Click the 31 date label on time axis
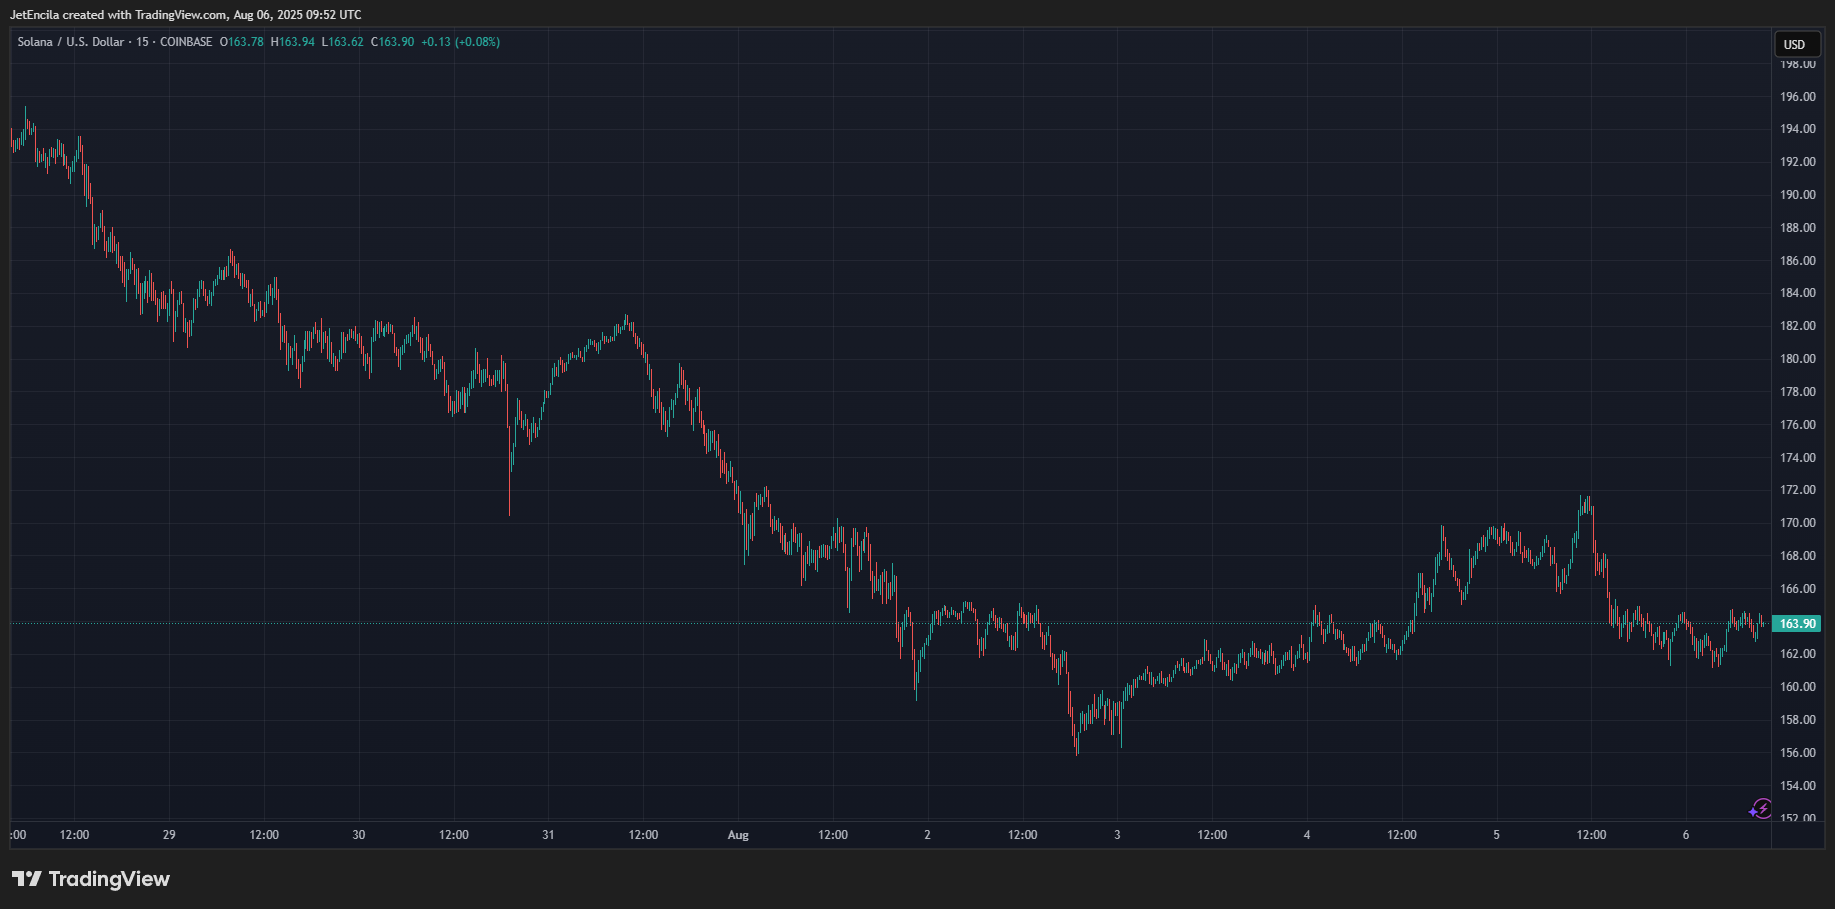The width and height of the screenshot is (1835, 909). (x=548, y=835)
